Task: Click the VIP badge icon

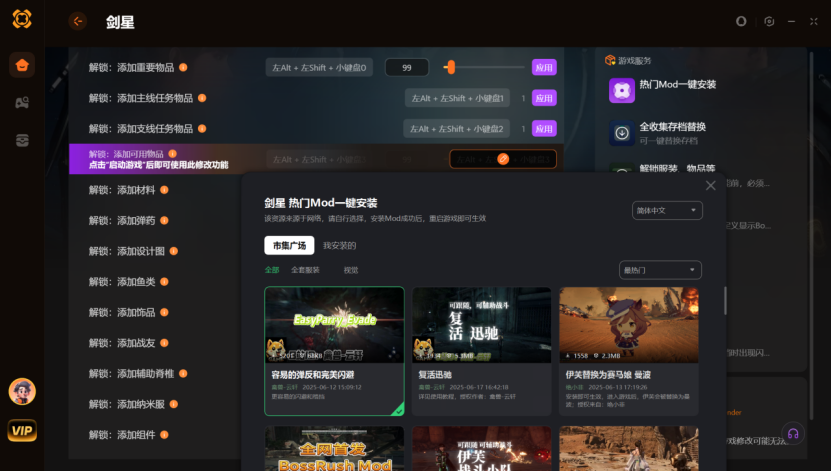Action: click(21, 431)
